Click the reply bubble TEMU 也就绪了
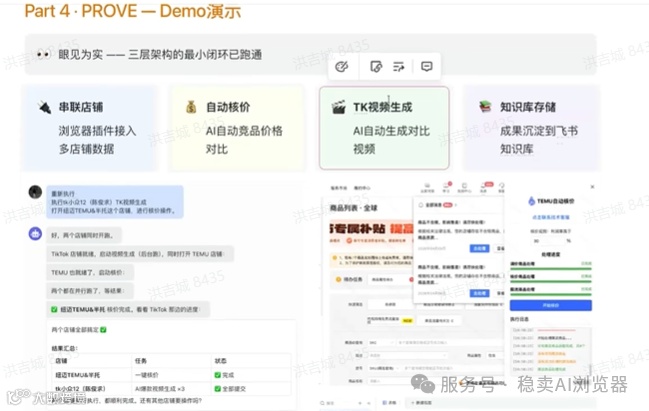 (90, 272)
